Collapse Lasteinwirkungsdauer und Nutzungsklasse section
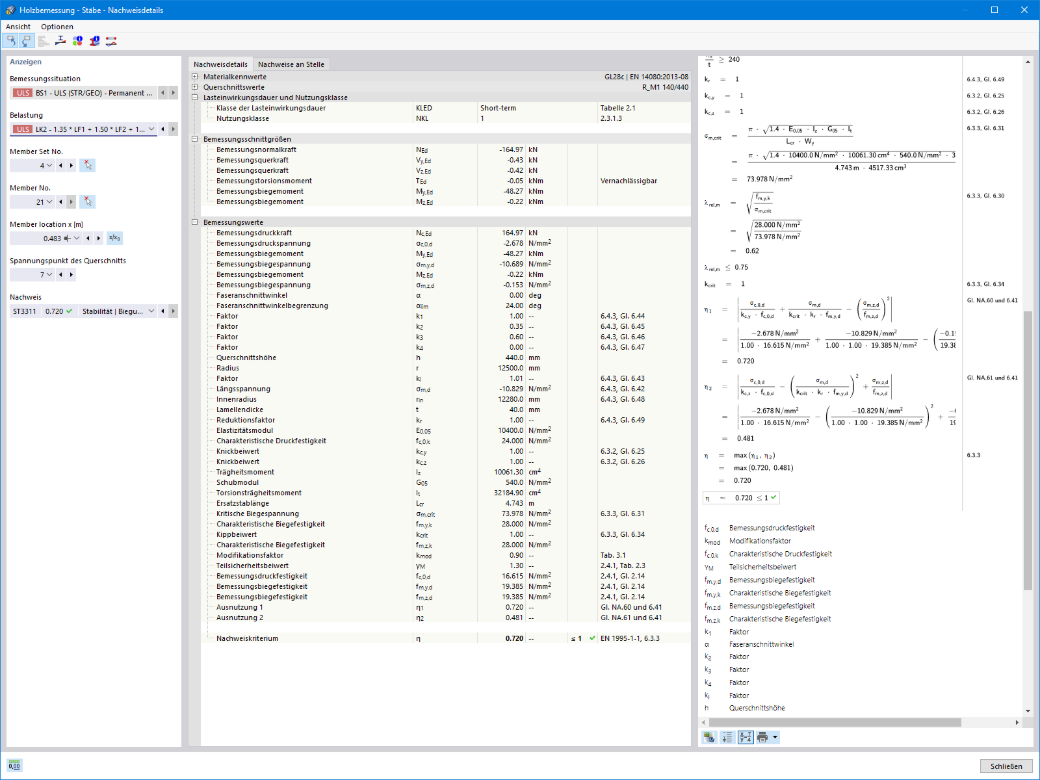The width and height of the screenshot is (1040, 780). click(195, 98)
